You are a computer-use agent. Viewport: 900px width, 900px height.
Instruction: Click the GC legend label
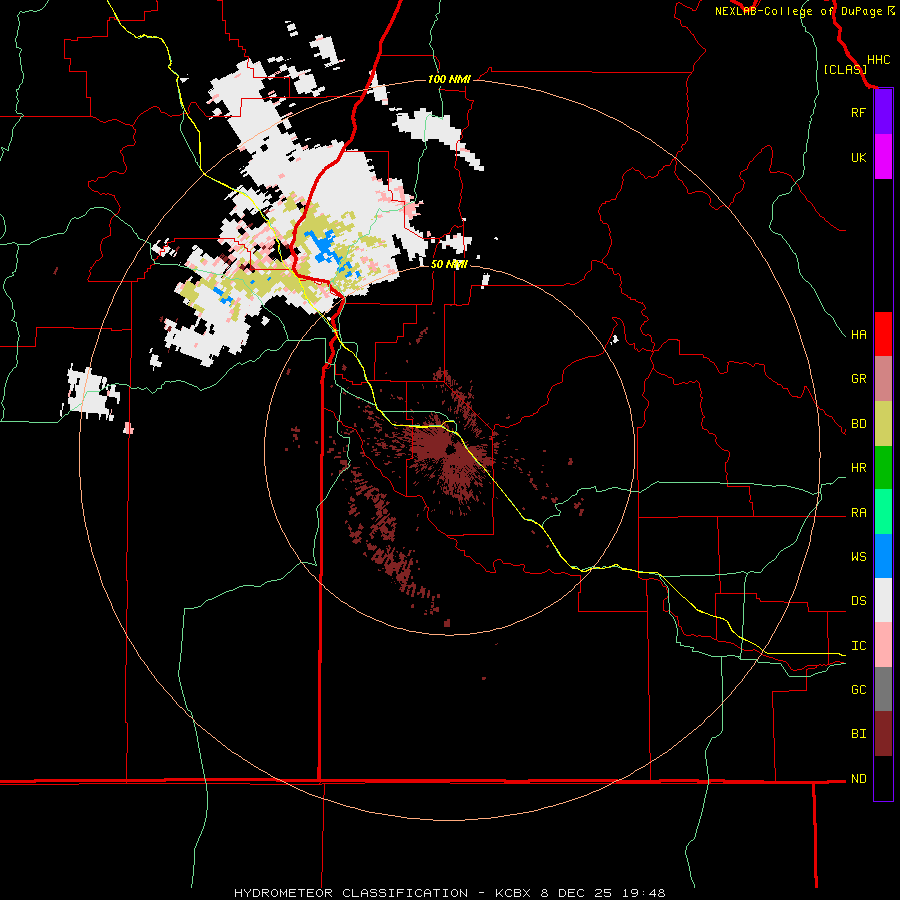(859, 690)
